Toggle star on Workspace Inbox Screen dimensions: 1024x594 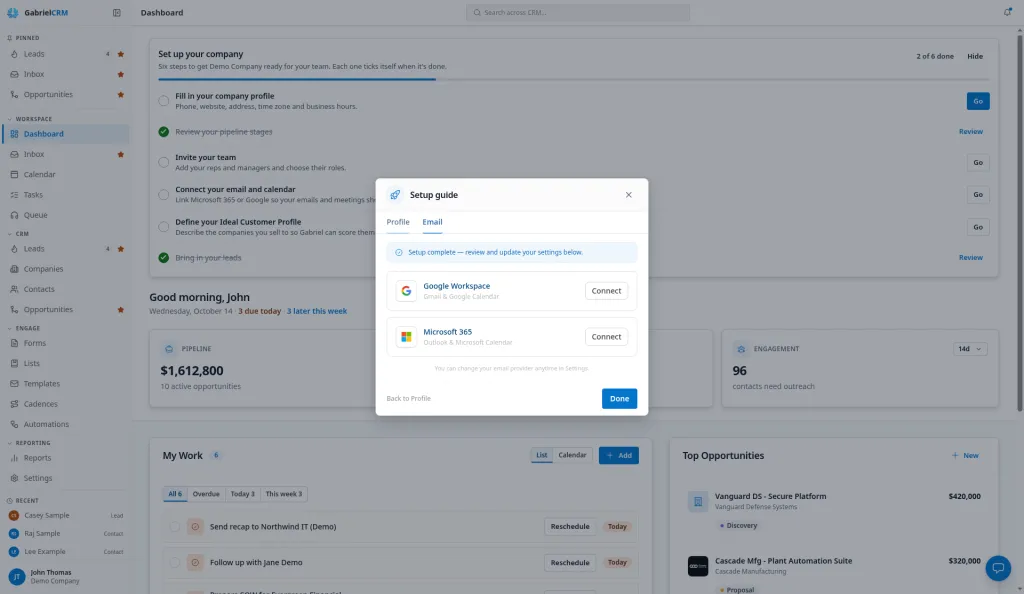[121, 155]
